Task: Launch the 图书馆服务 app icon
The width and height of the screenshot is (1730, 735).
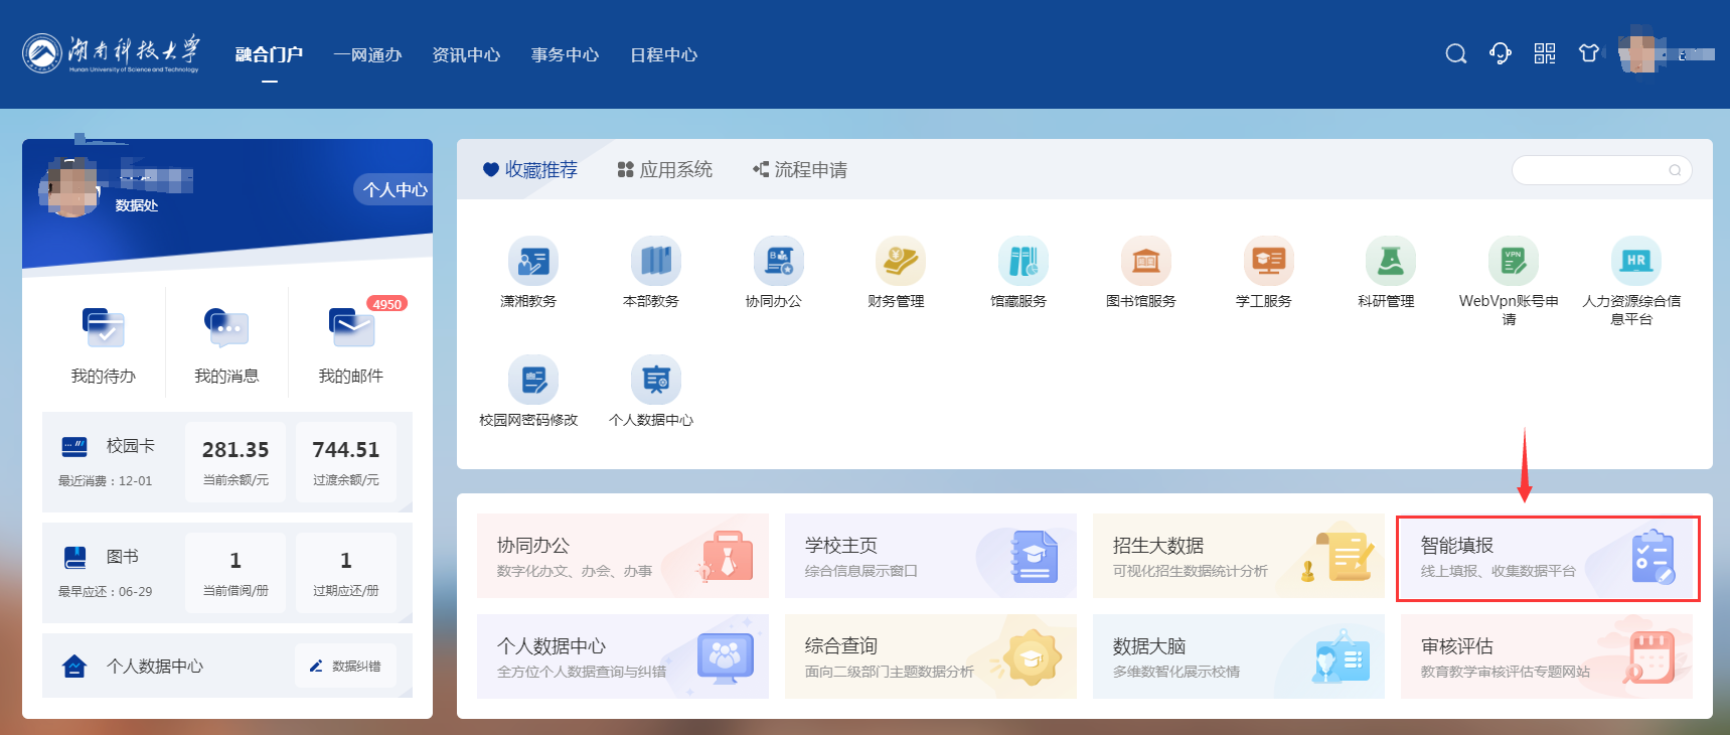Action: click(x=1145, y=262)
